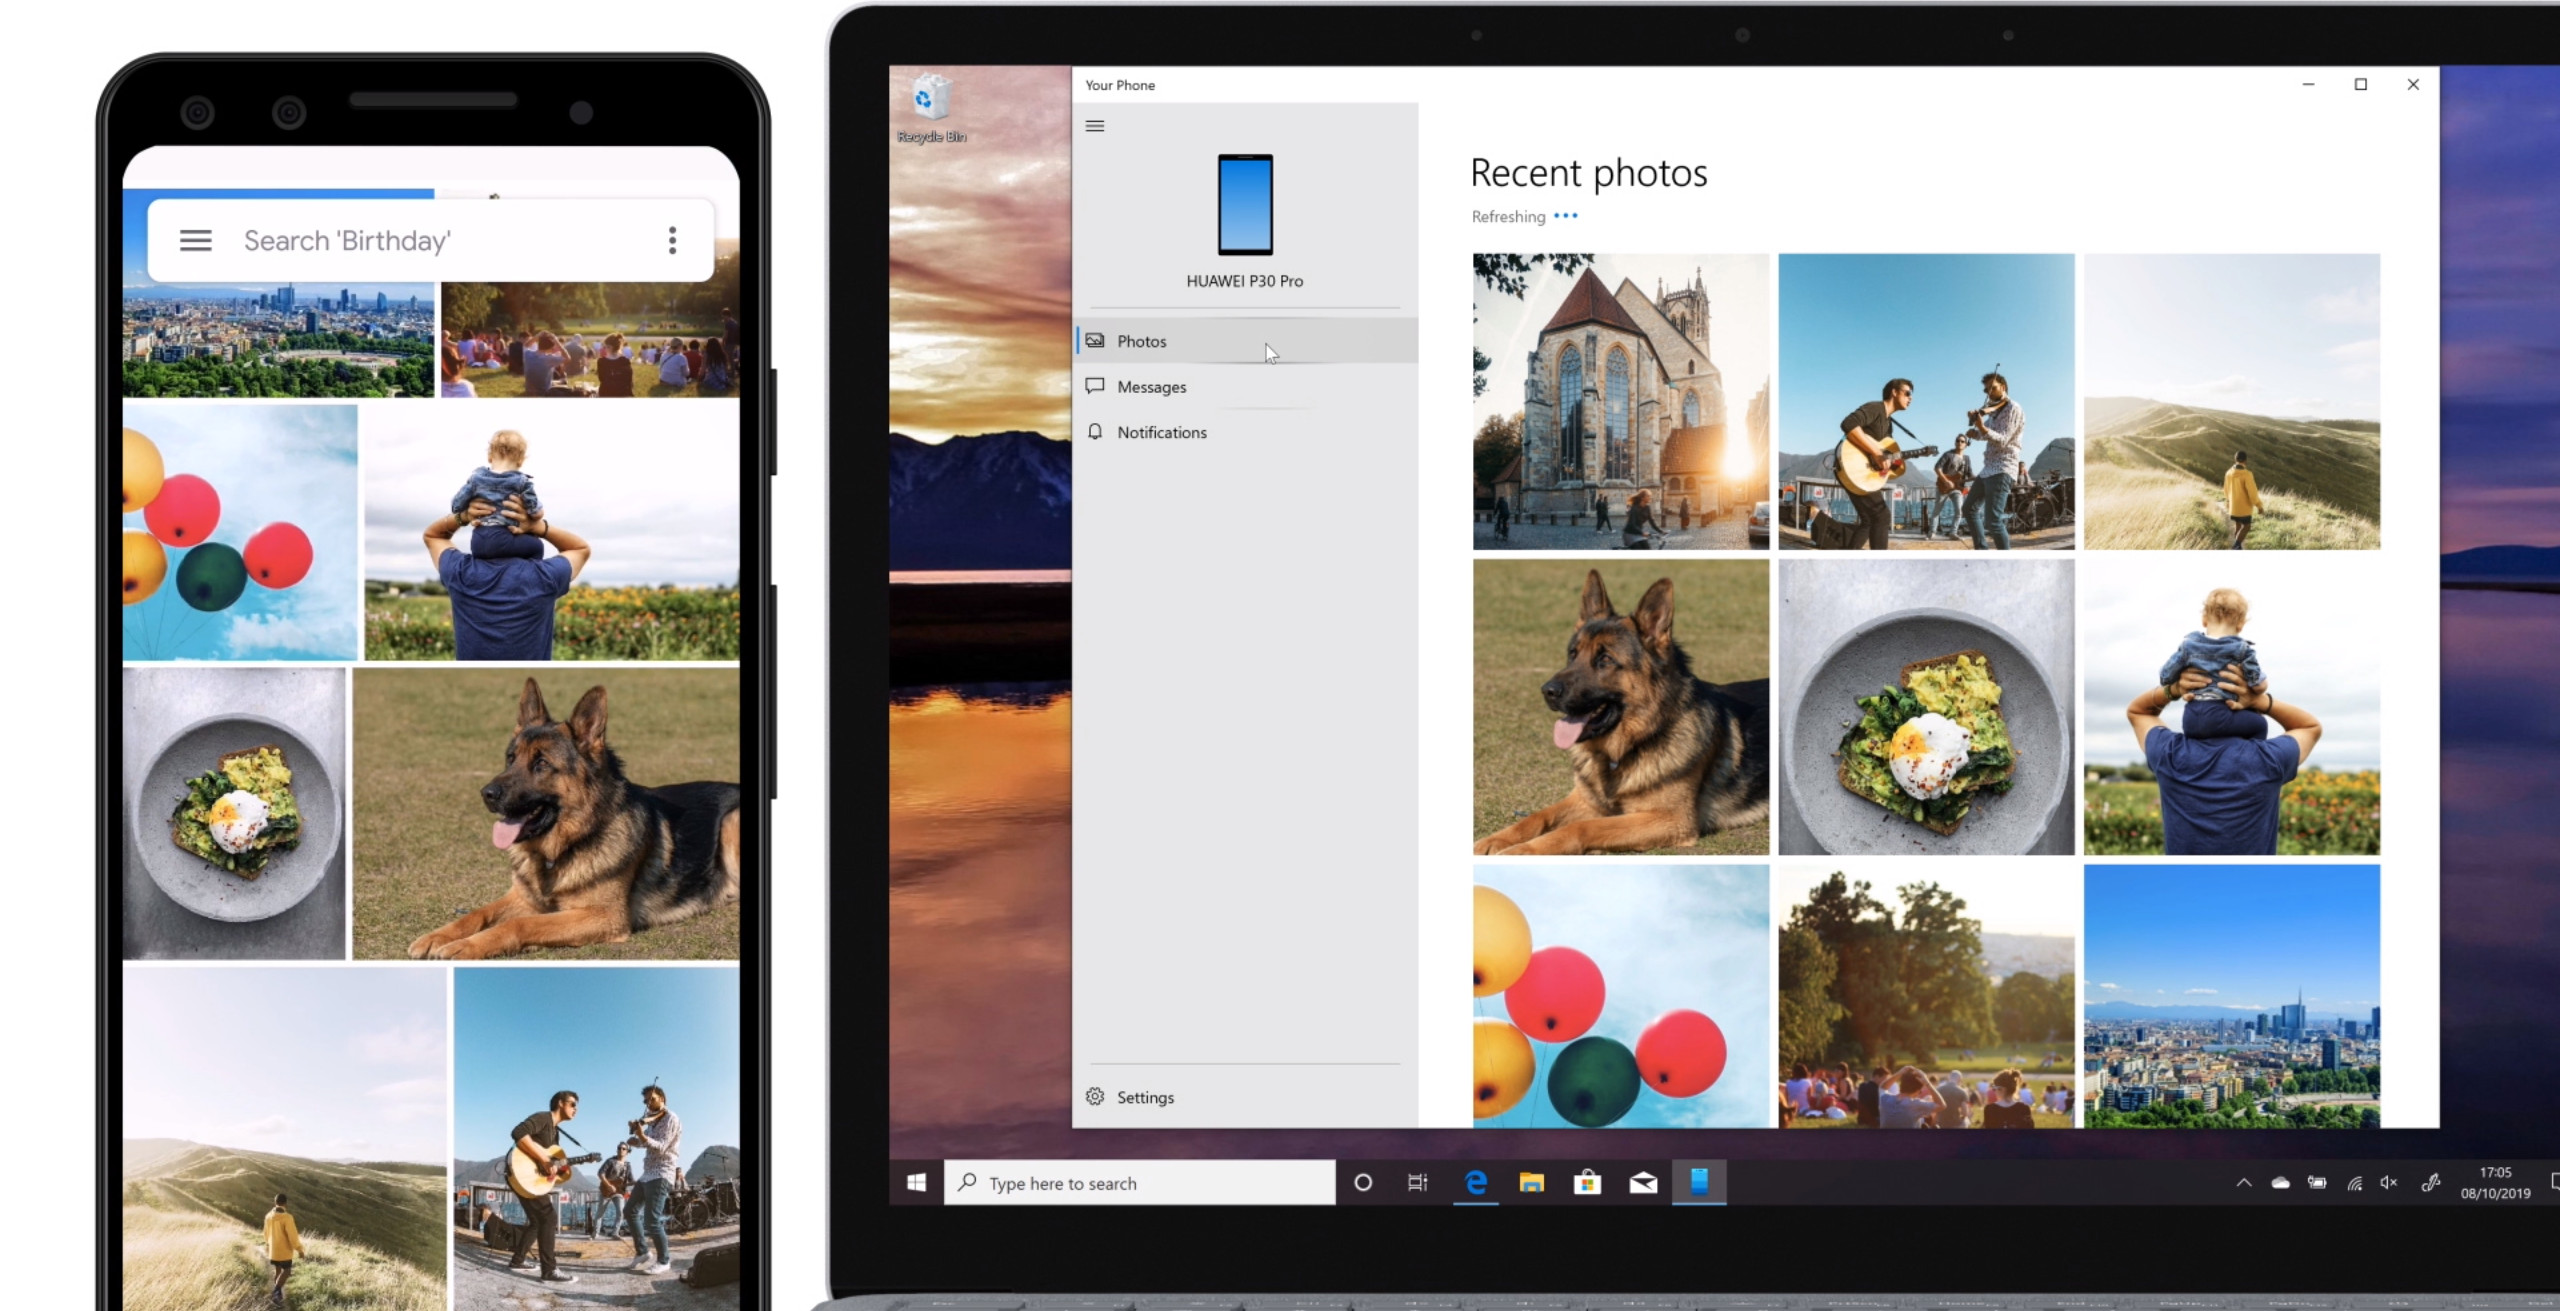The image size is (2560, 1311).
Task: Click the taskbar search box
Action: (1139, 1183)
